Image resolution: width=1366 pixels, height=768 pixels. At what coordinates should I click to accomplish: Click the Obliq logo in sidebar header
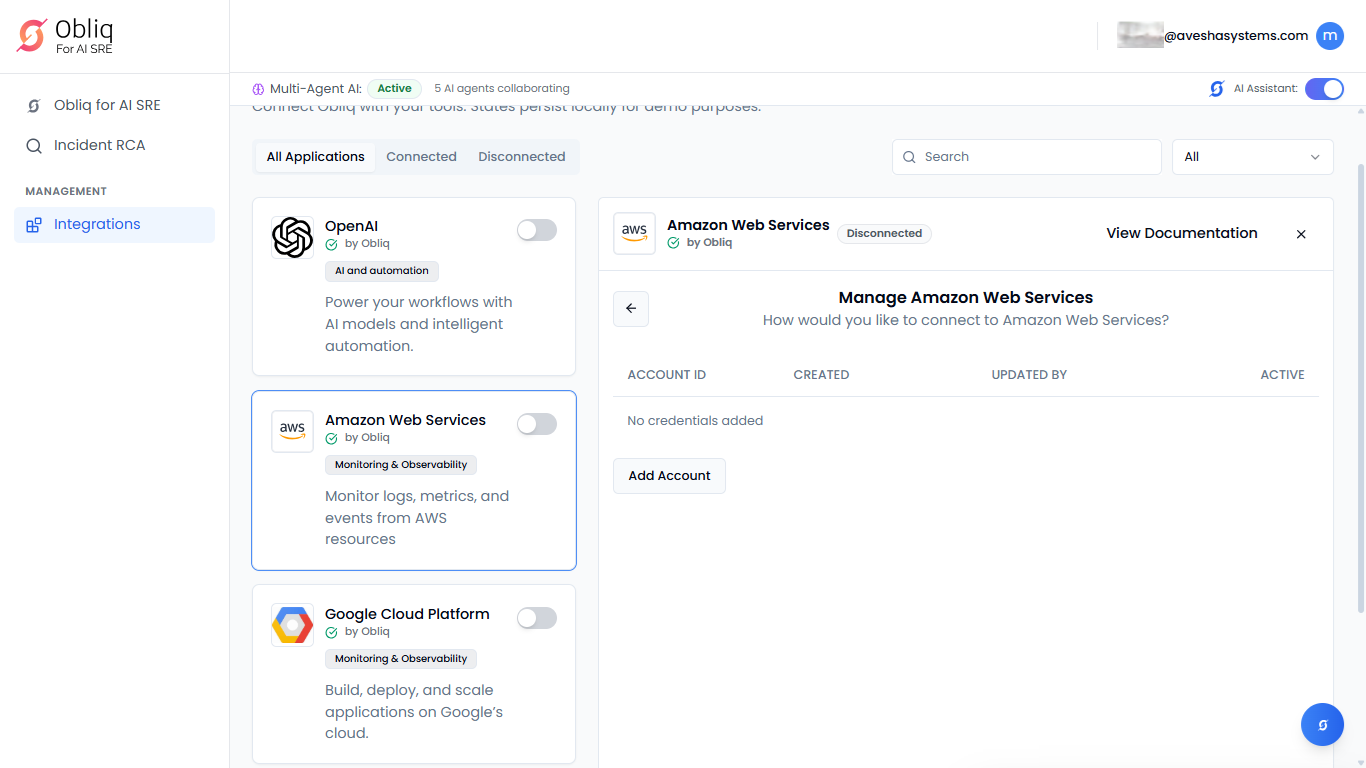32,36
